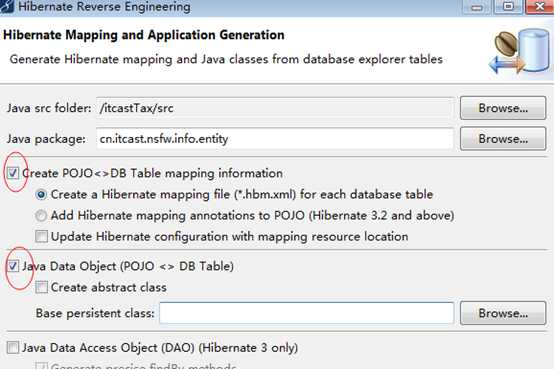Click the Java package input field
The image size is (554, 369).
[275, 139]
